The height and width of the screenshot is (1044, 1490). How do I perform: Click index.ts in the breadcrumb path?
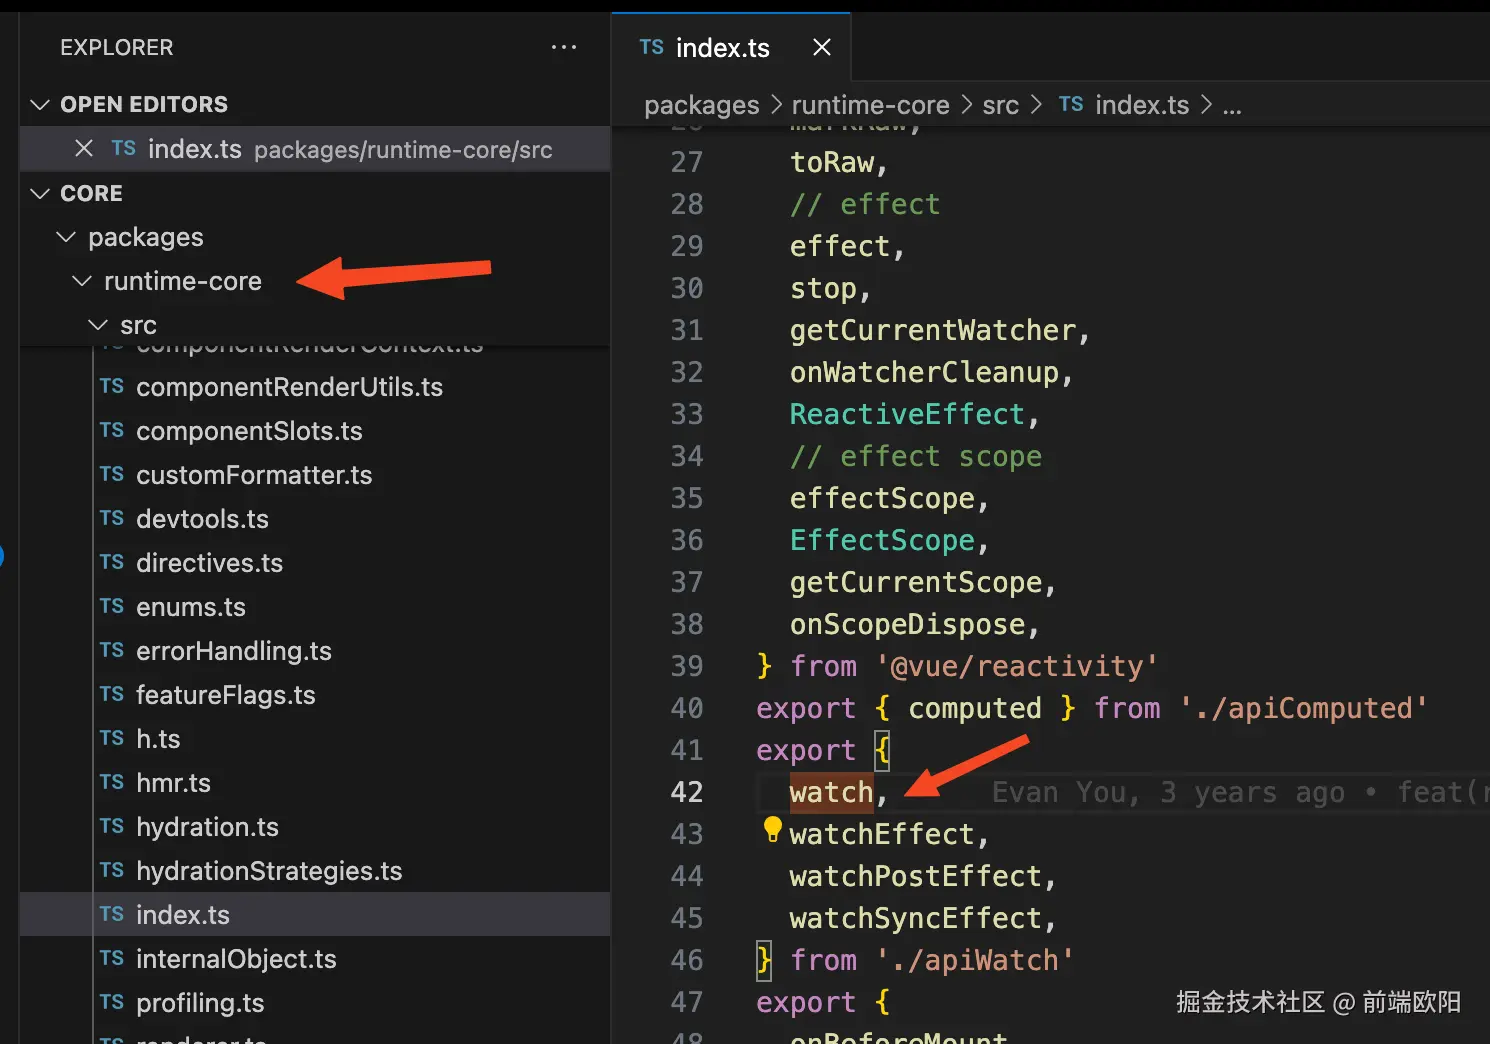1142,105
